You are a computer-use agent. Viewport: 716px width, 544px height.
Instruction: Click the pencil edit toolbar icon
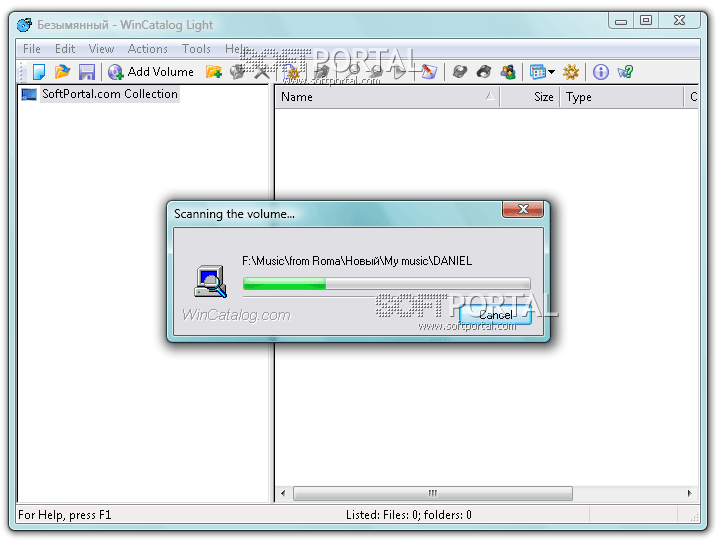pos(429,72)
